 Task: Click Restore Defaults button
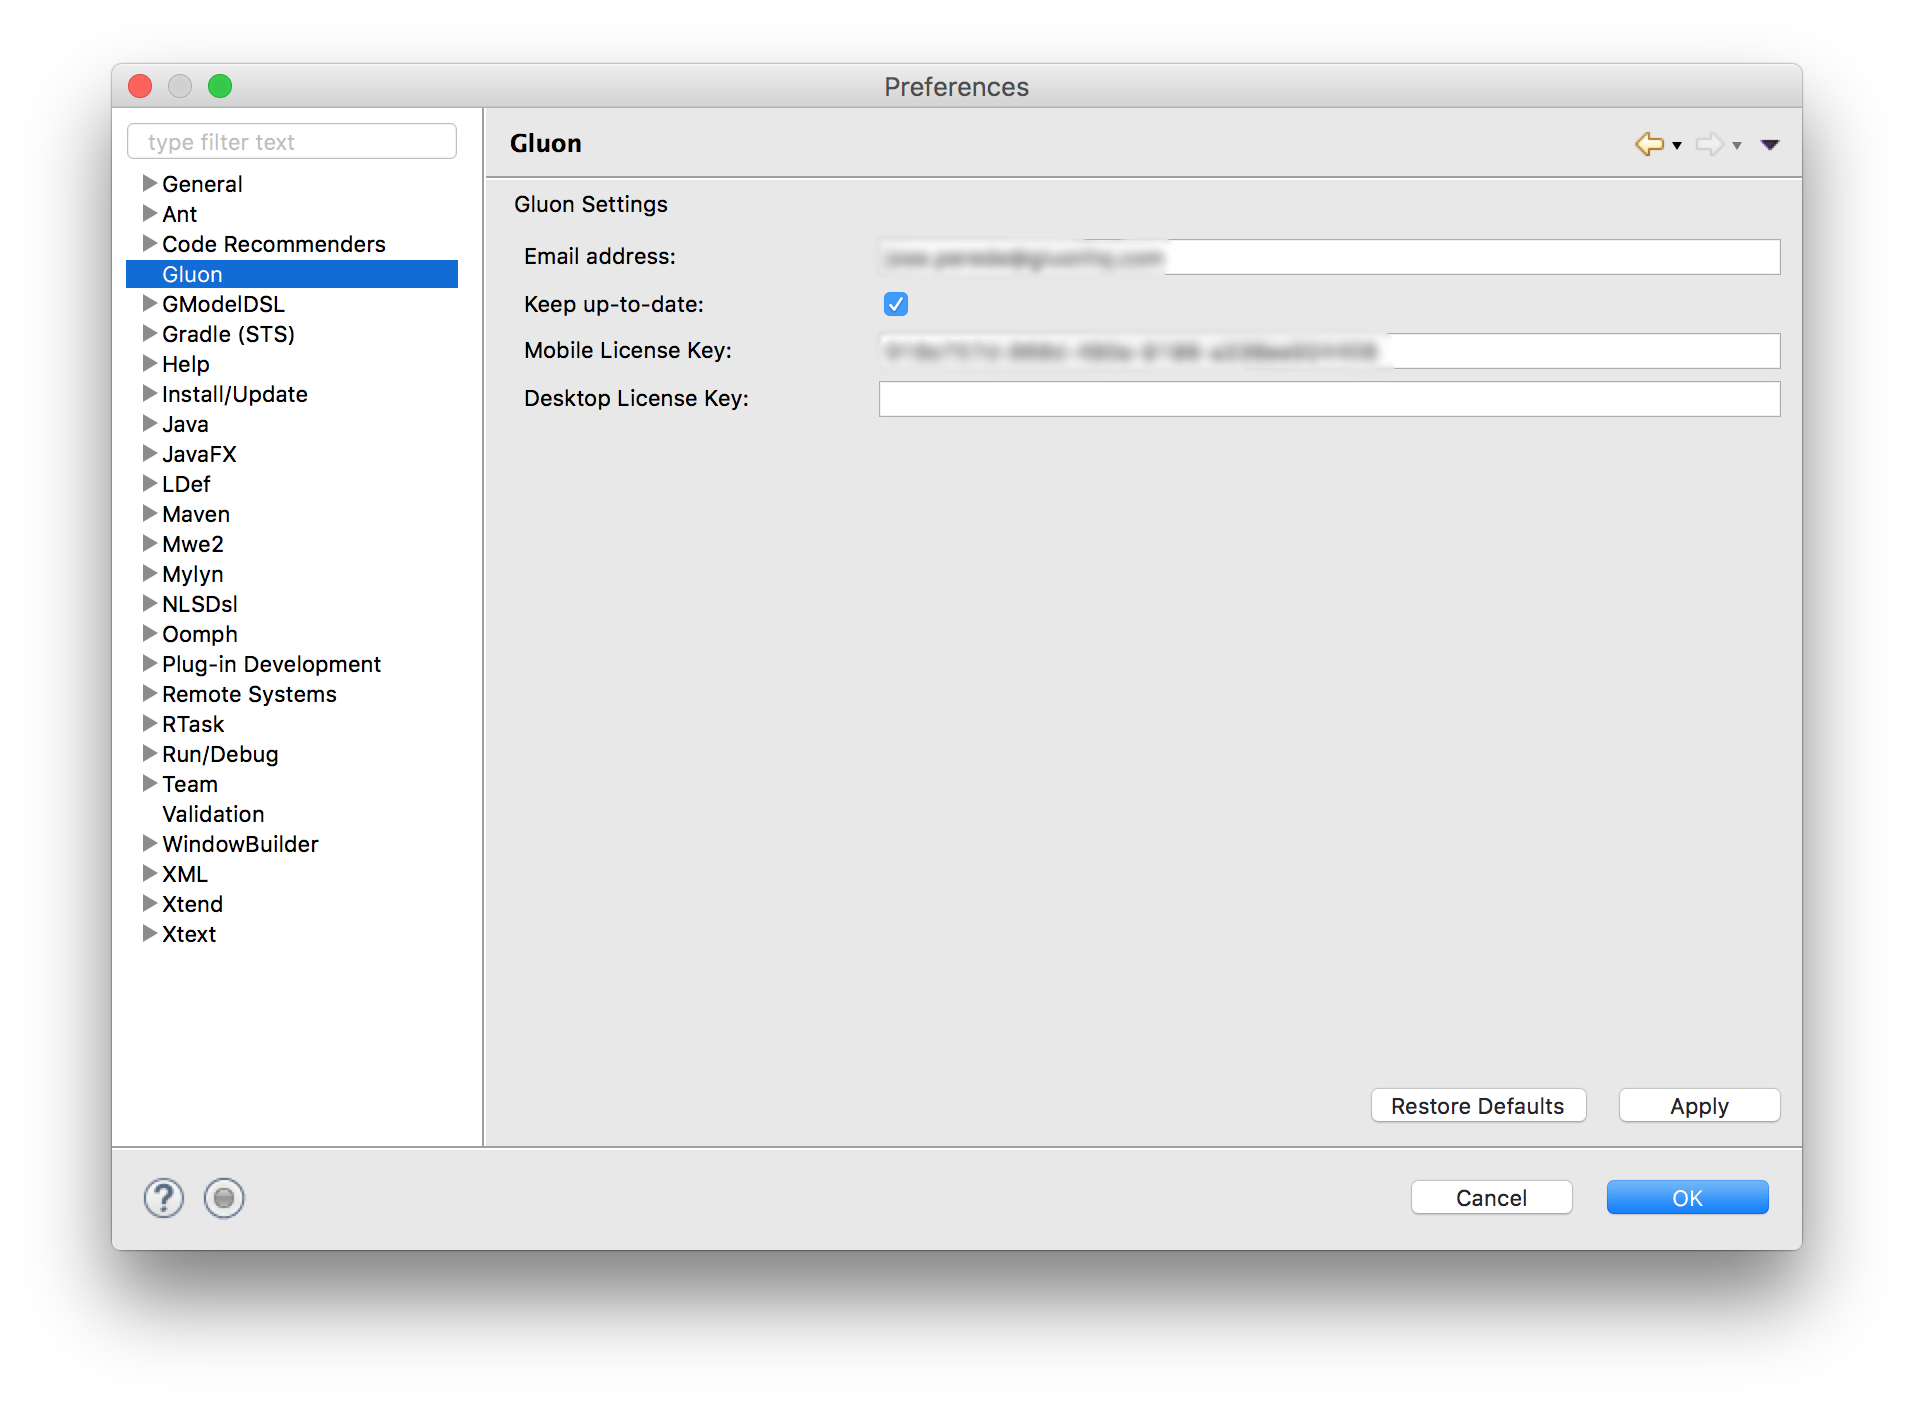pyautogui.click(x=1478, y=1106)
